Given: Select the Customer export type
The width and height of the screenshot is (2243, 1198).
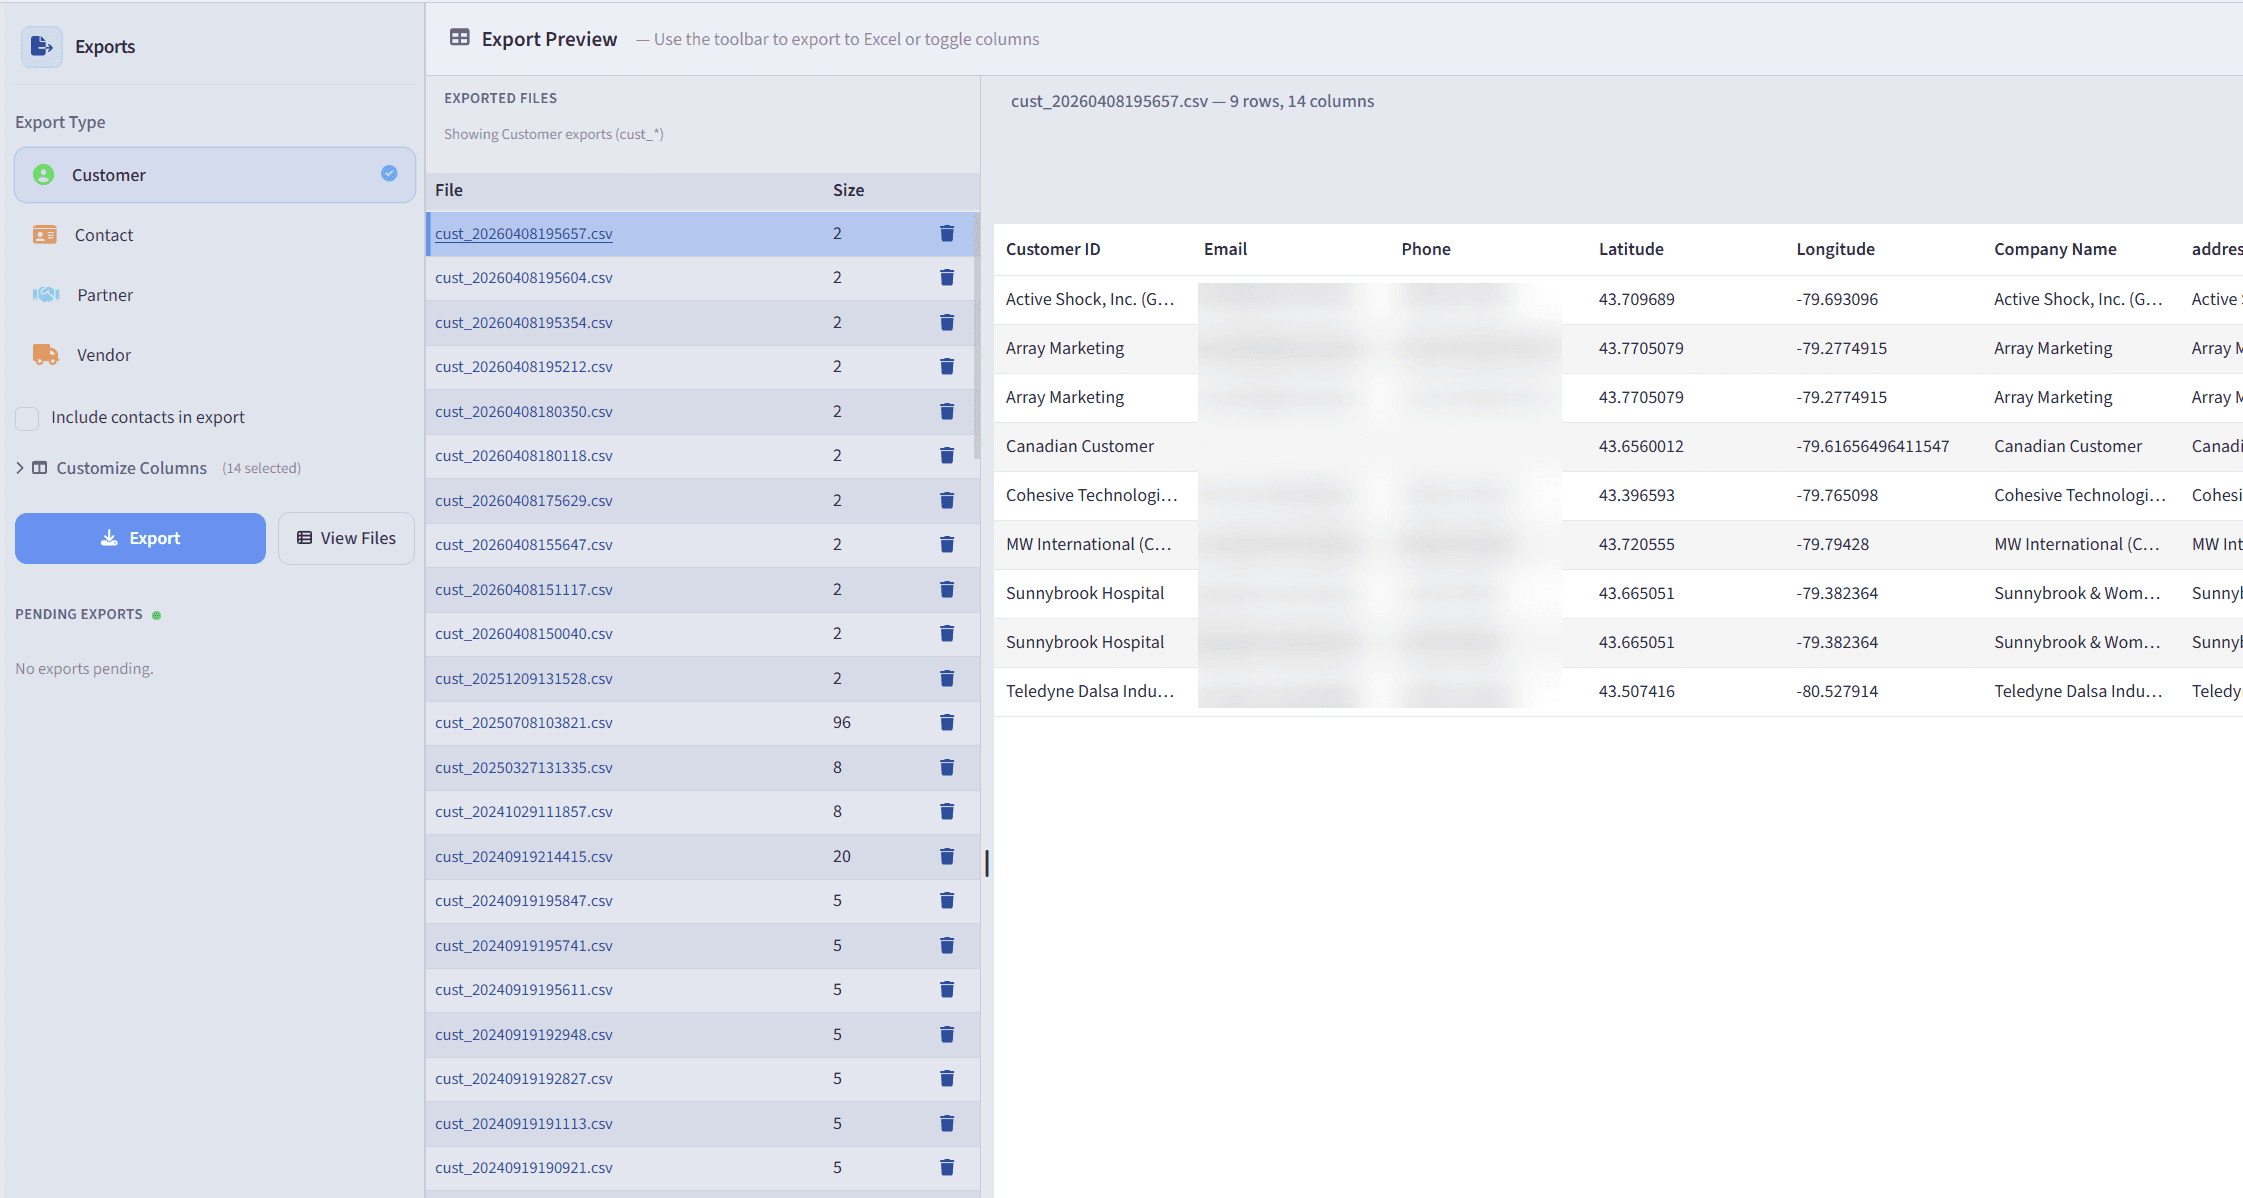Looking at the screenshot, I should (215, 175).
